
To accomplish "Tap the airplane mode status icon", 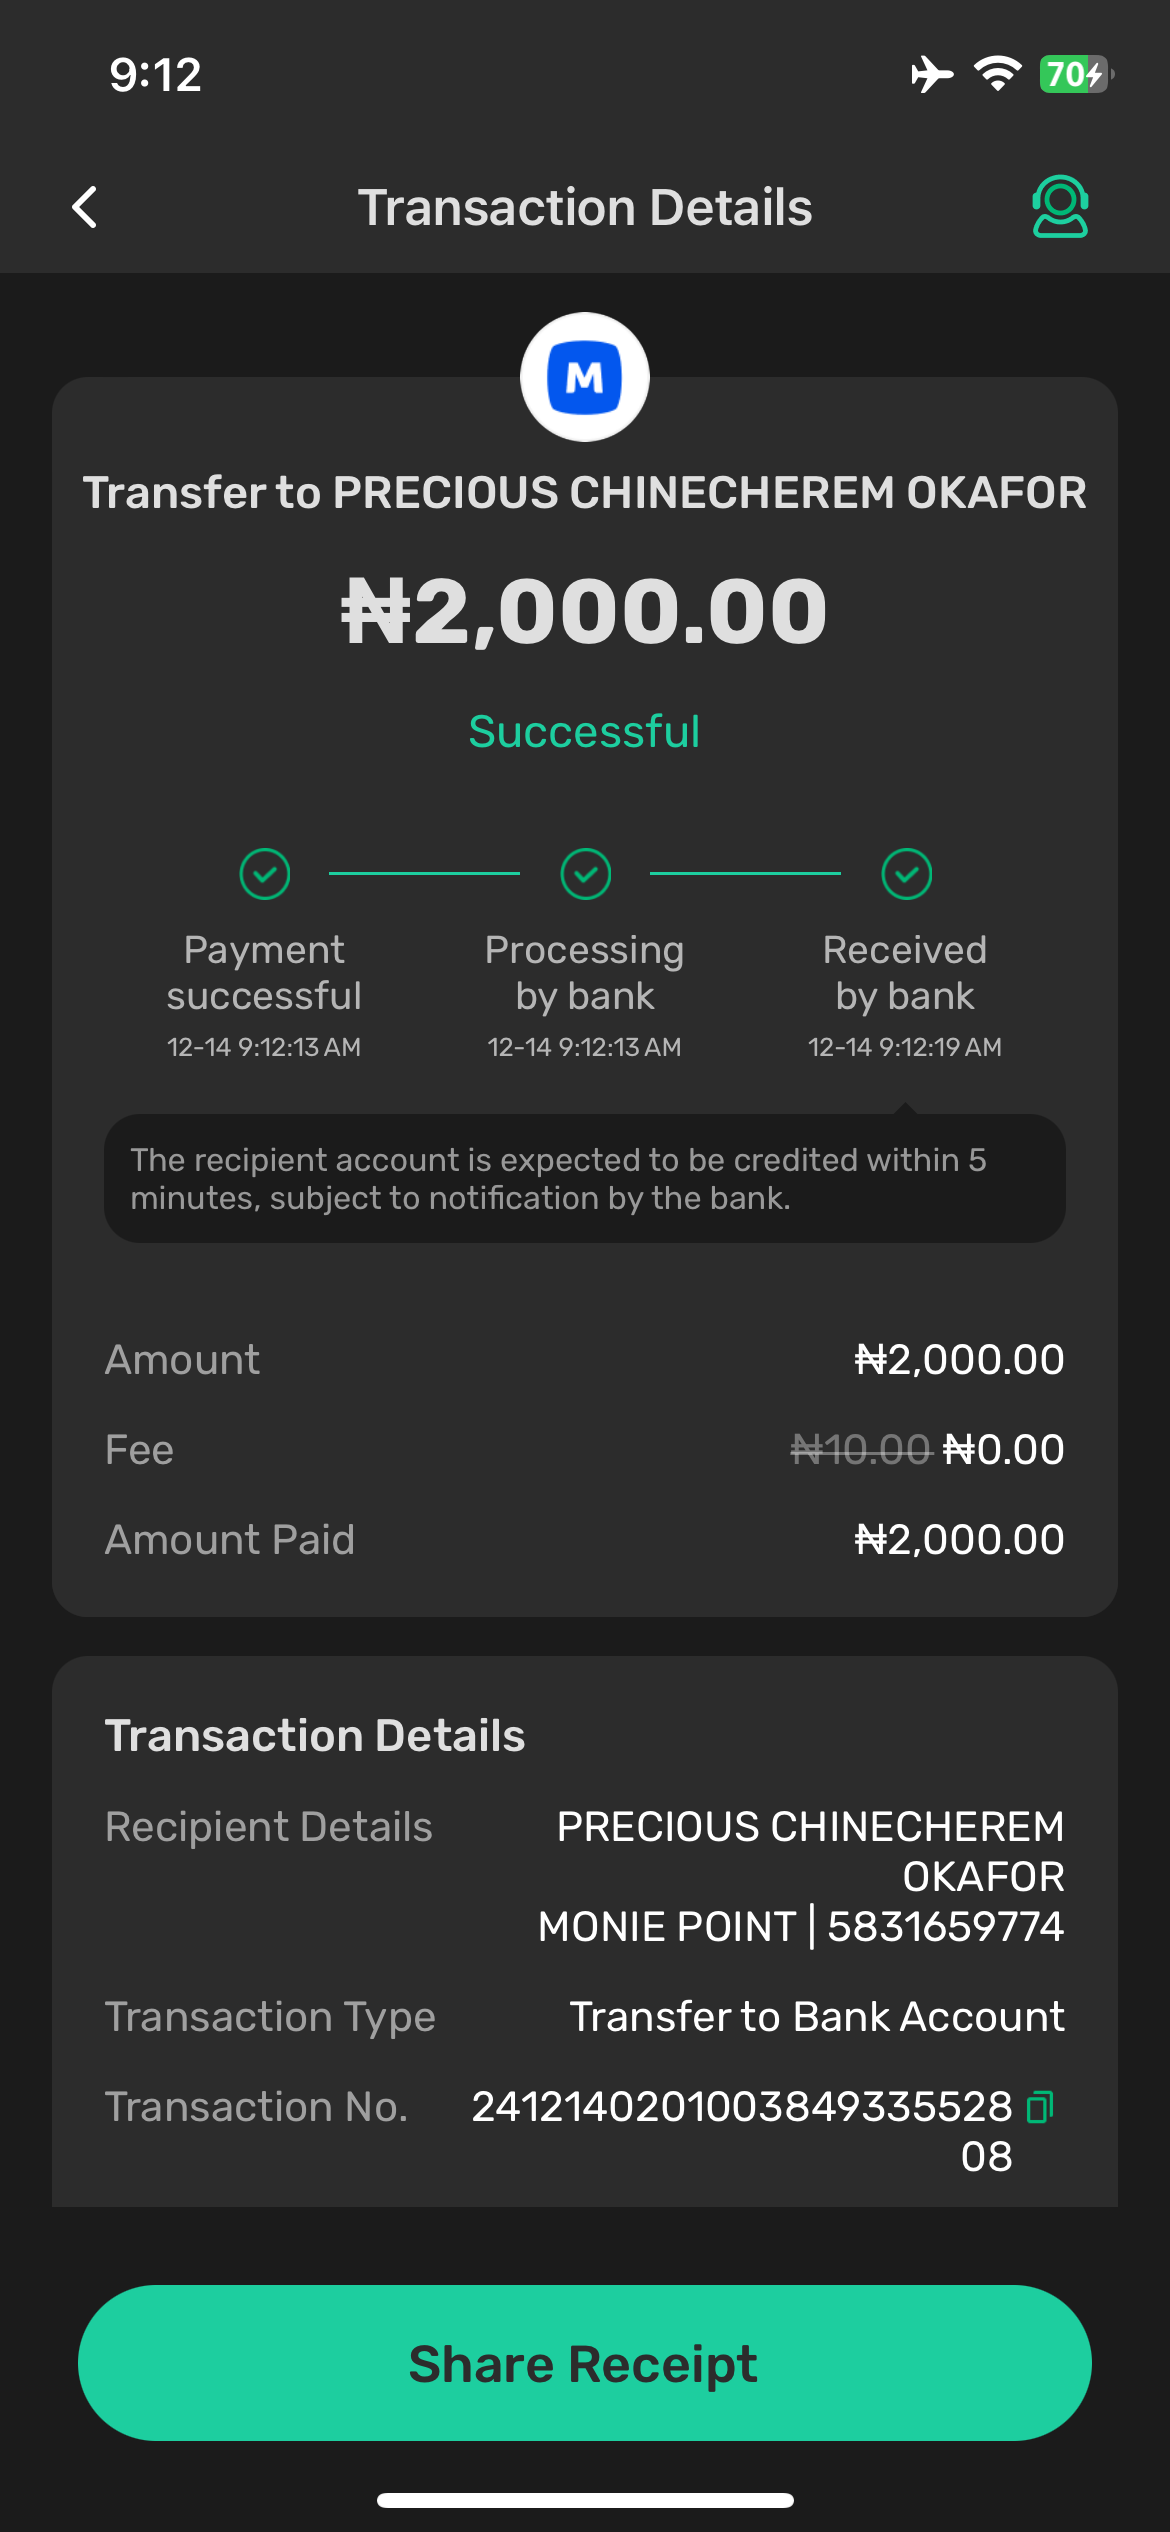I will click(x=932, y=74).
